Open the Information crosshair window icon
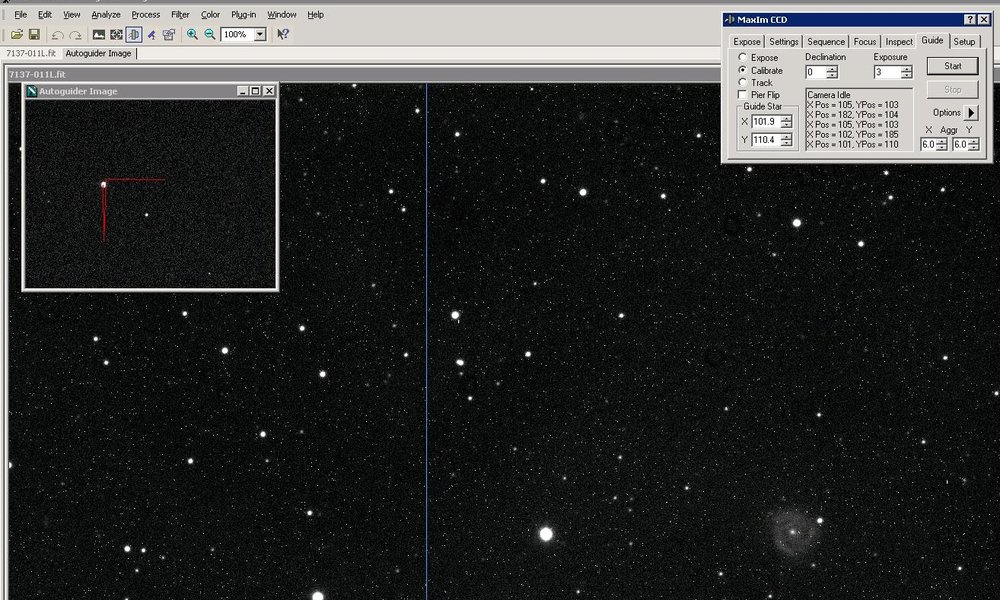This screenshot has width=1000, height=600. tap(116, 34)
